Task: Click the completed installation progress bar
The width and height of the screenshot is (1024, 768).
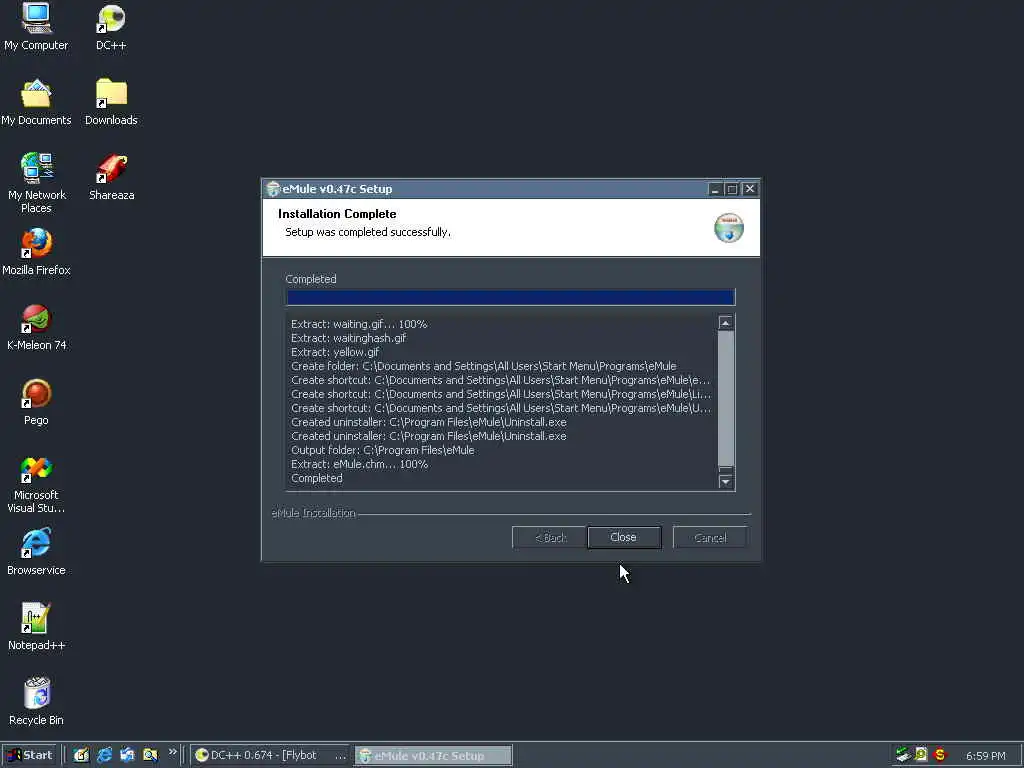Action: click(511, 298)
